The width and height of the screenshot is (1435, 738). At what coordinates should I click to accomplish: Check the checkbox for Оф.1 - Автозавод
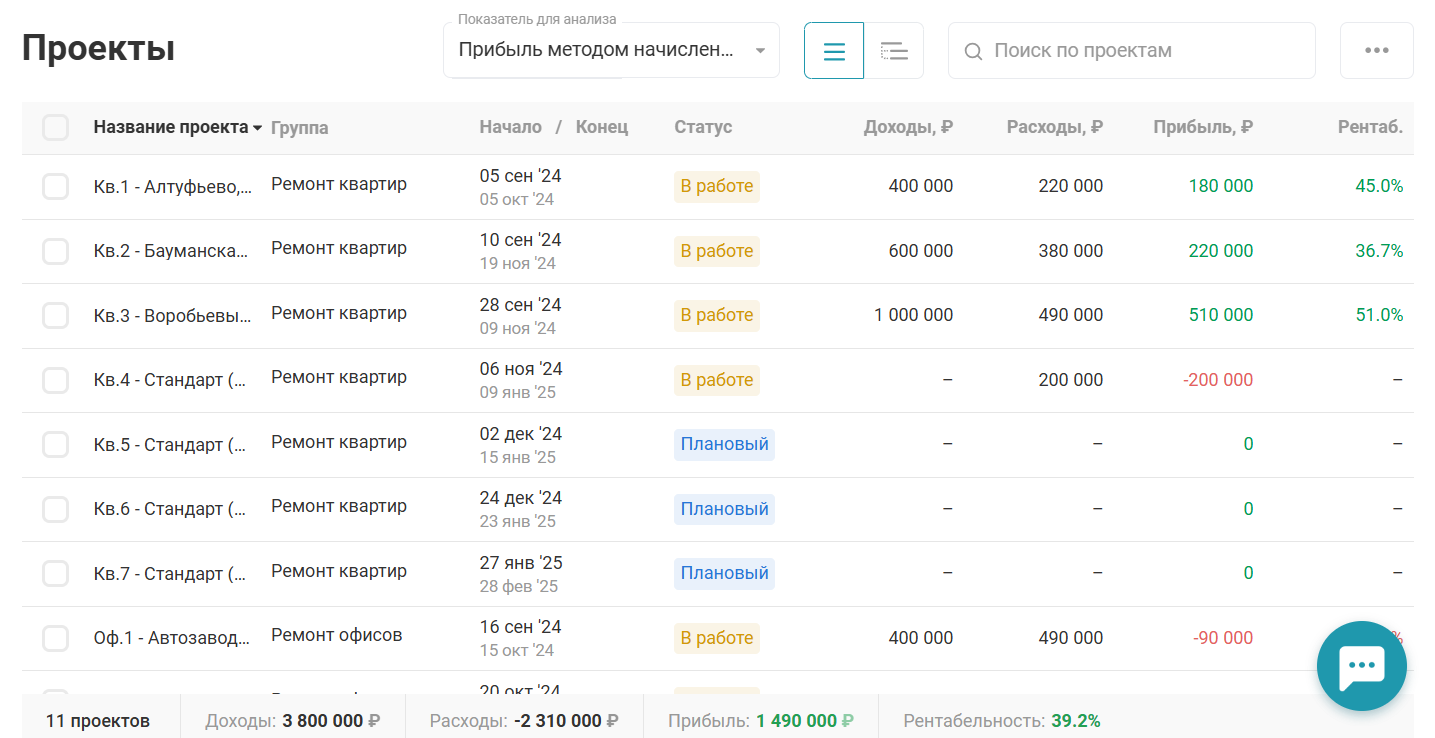(55, 638)
